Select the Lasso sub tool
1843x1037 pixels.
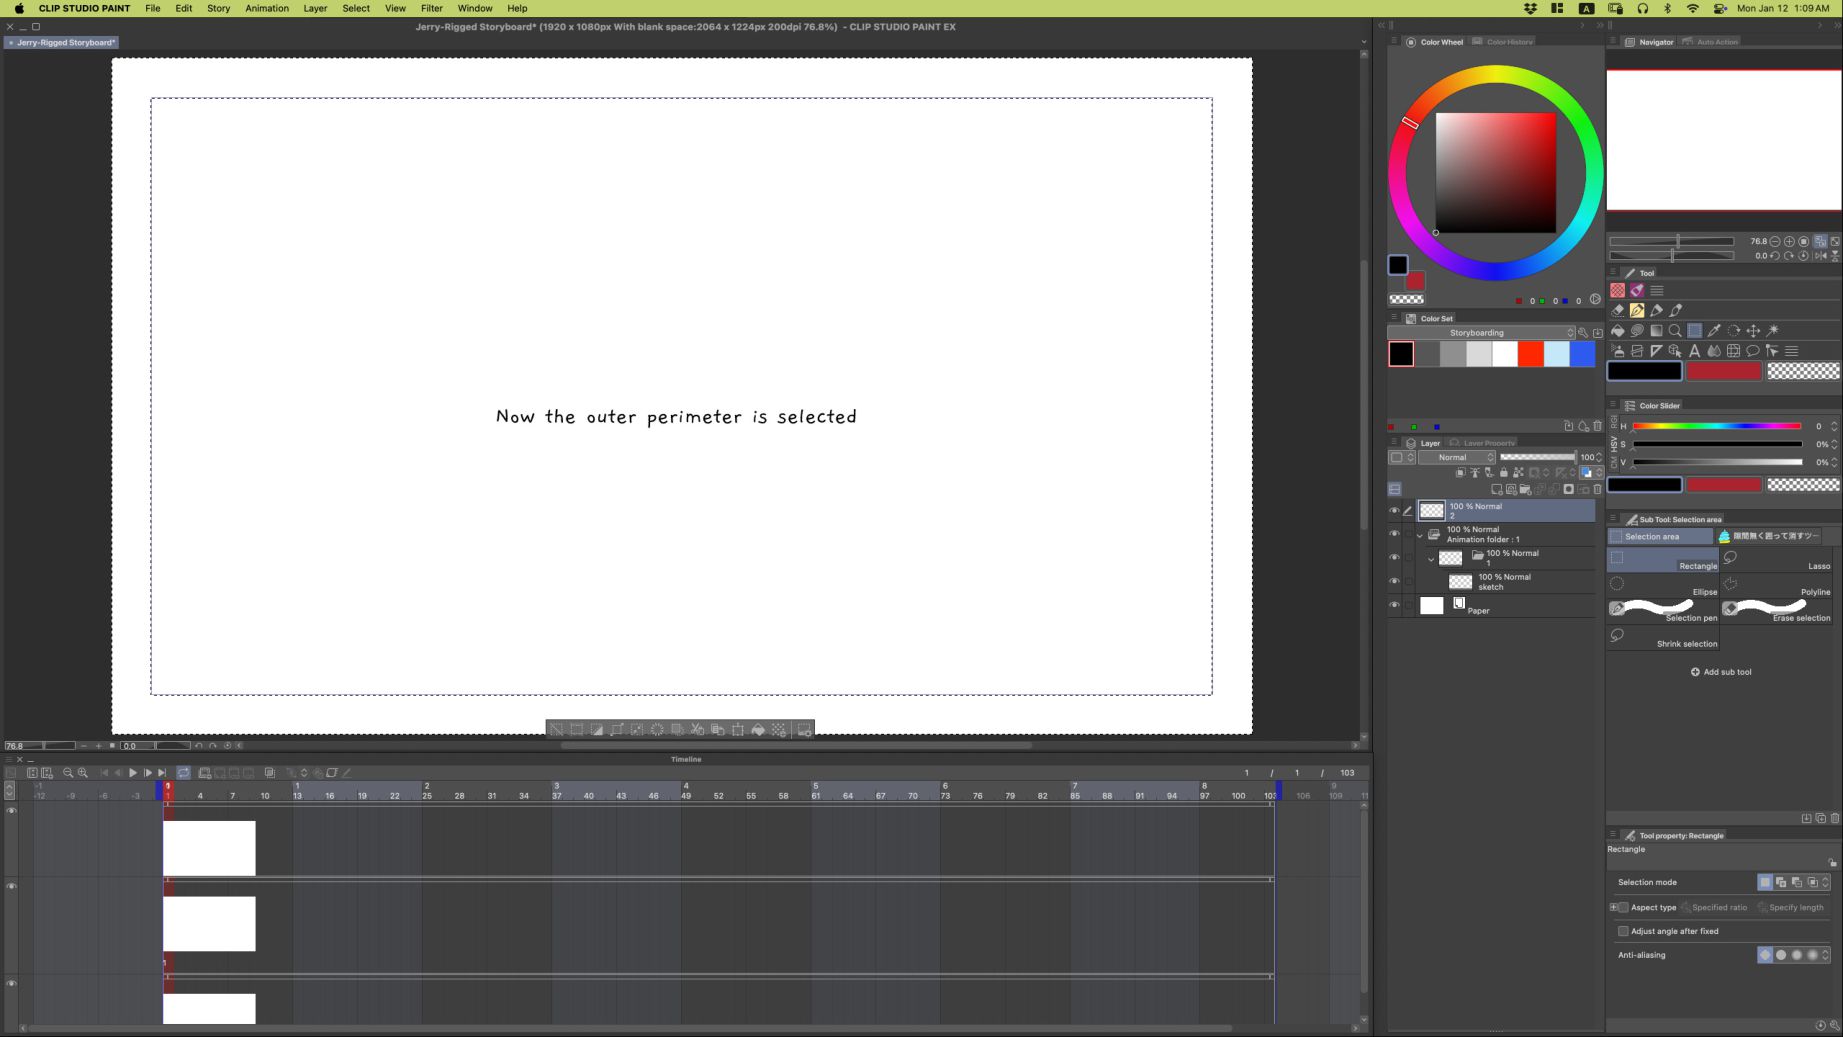[1776, 560]
